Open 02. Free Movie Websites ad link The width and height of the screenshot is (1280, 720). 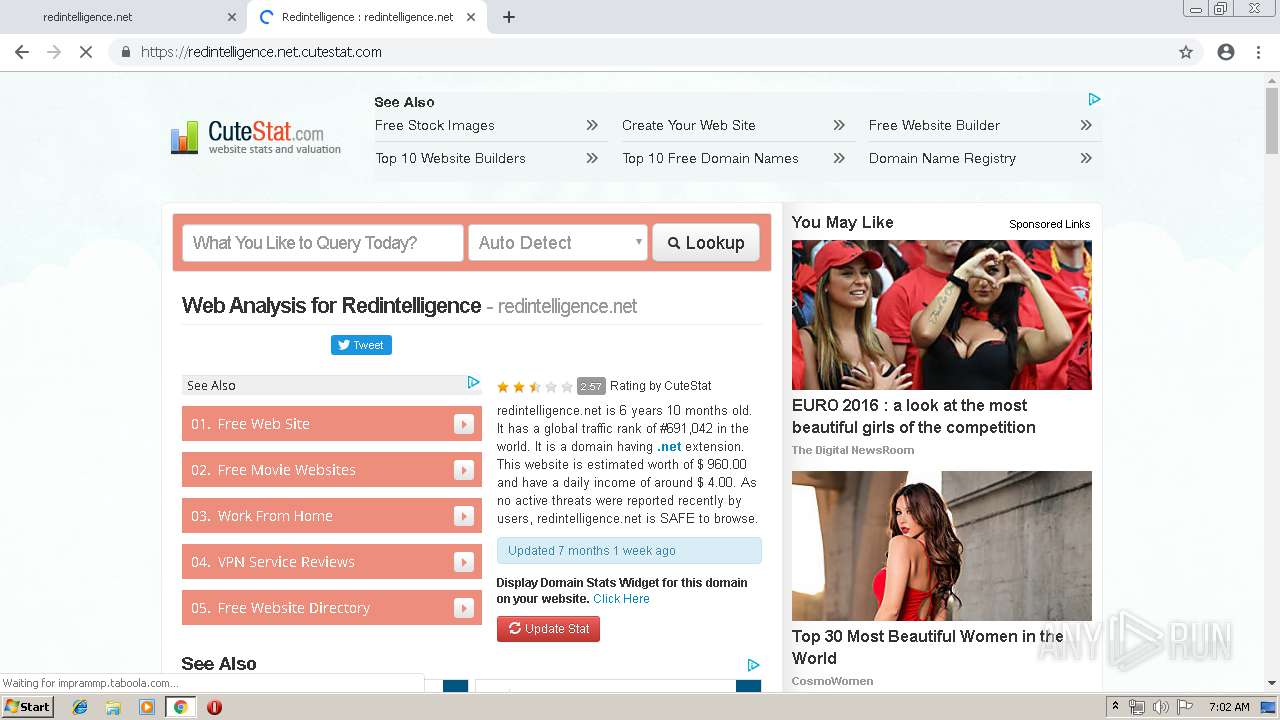coord(332,470)
